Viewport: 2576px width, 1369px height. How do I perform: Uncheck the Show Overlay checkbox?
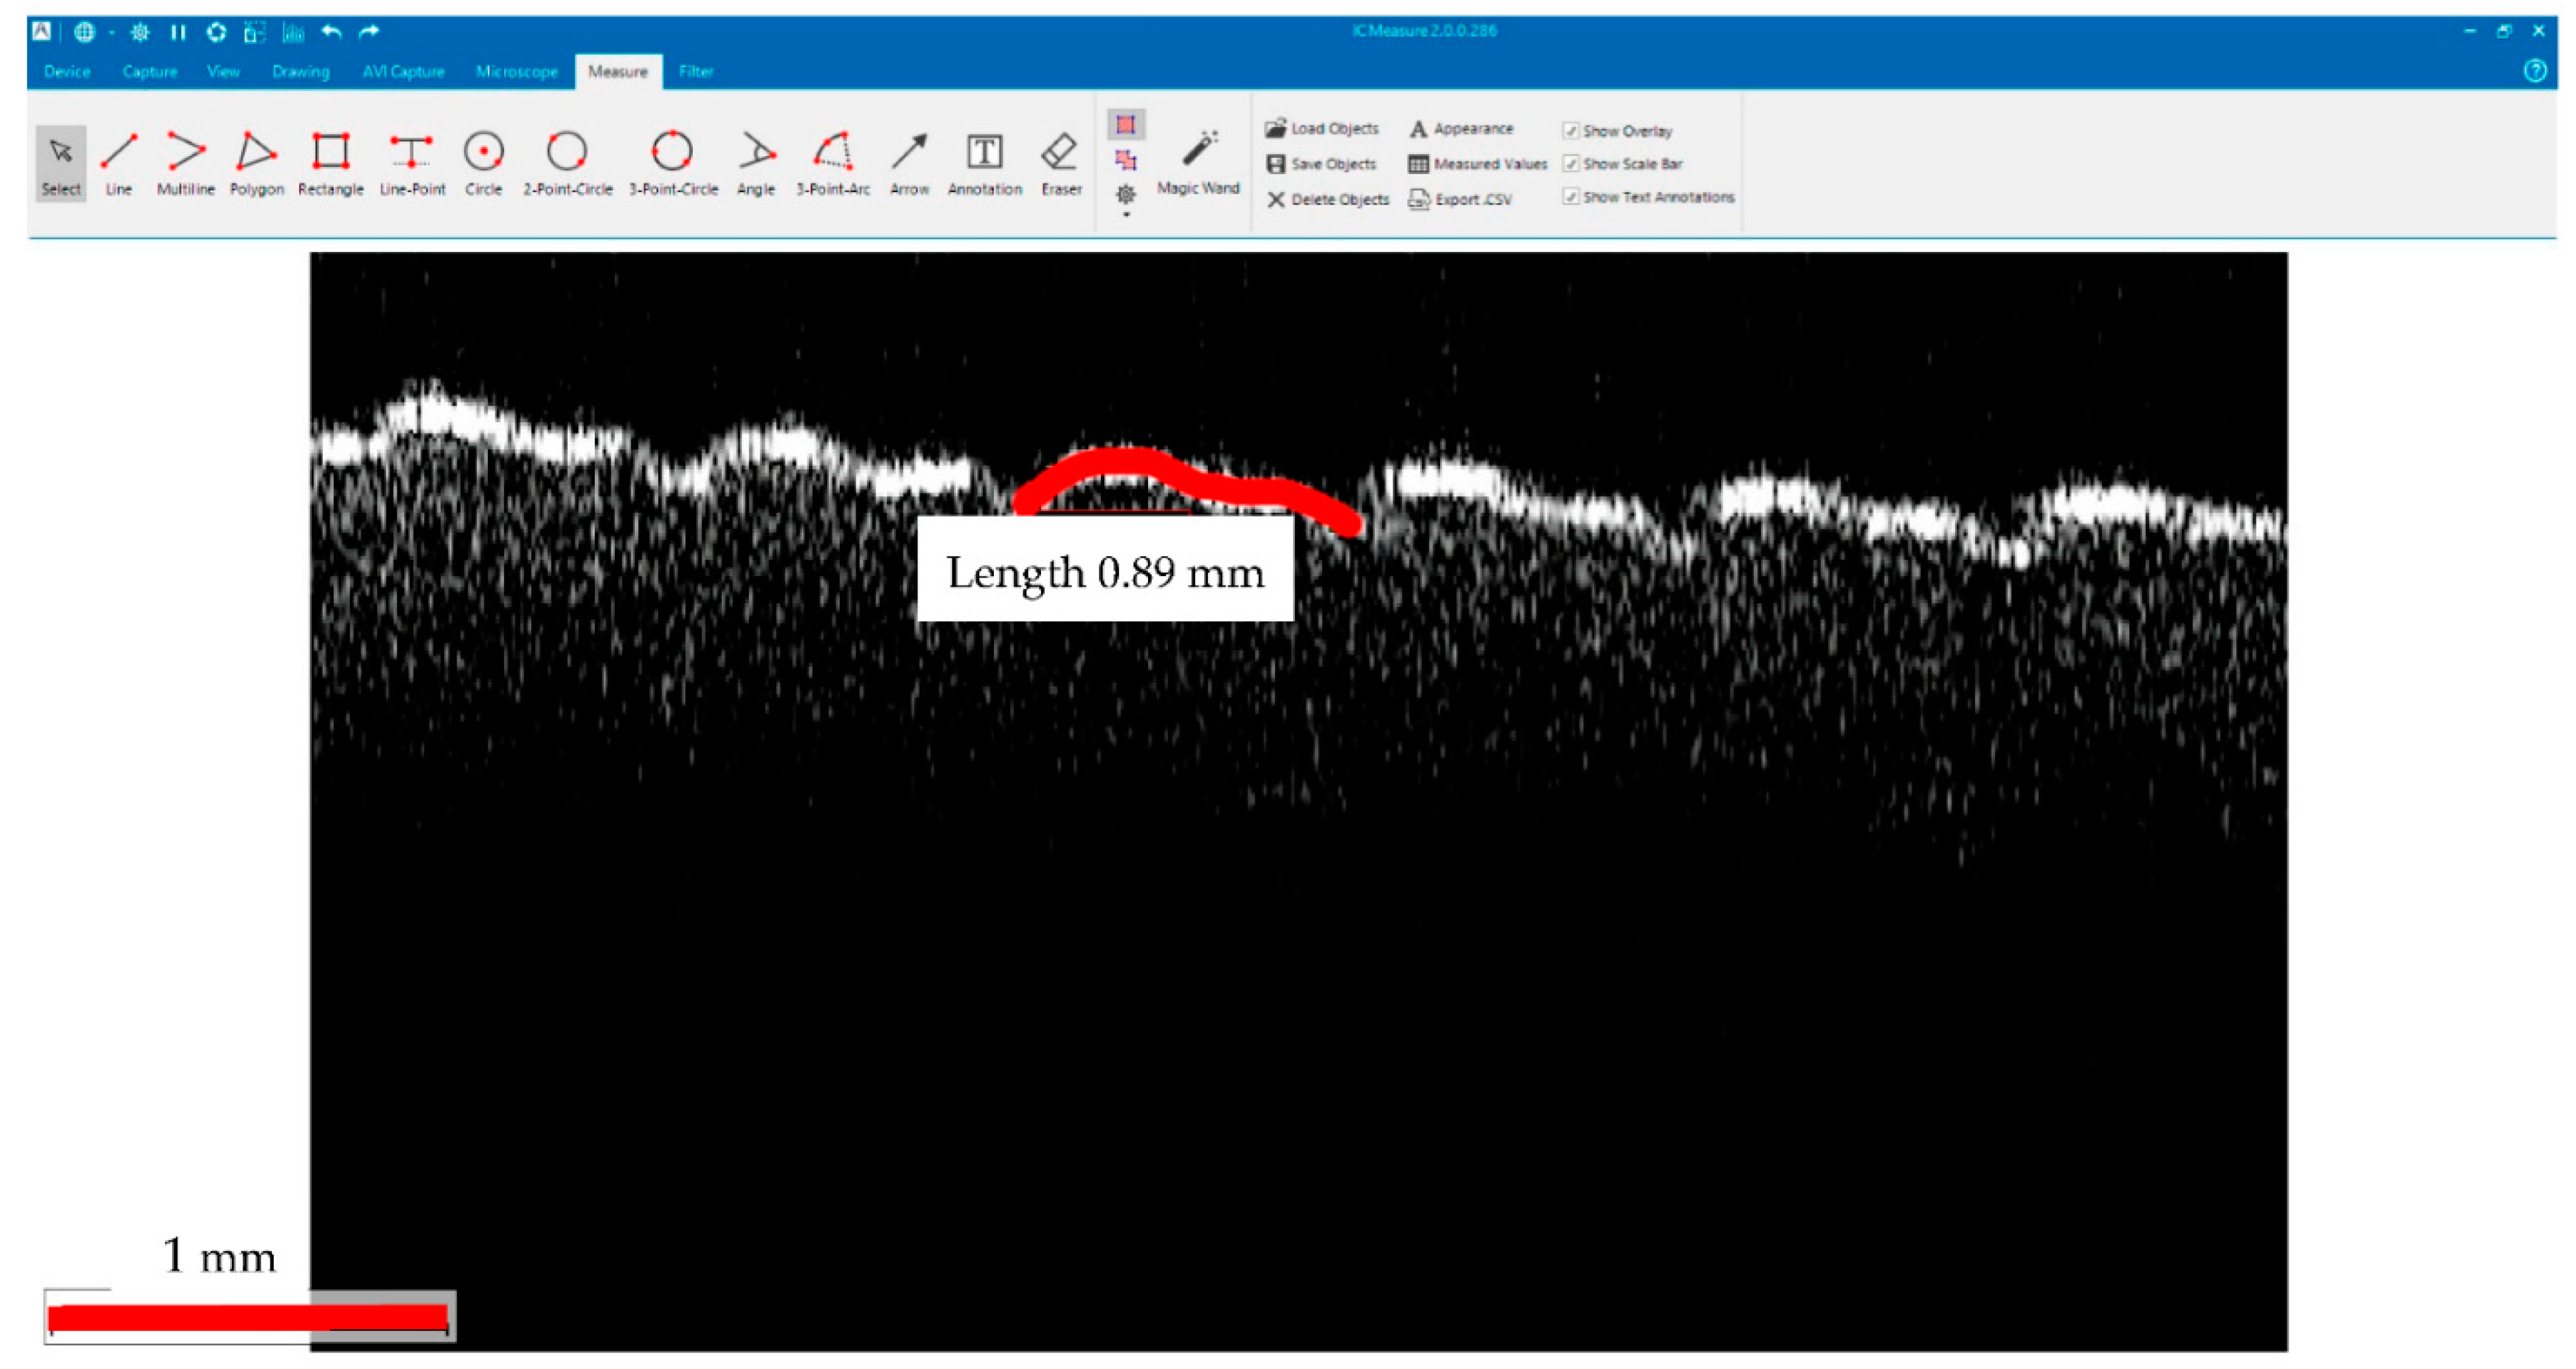coord(1571,131)
